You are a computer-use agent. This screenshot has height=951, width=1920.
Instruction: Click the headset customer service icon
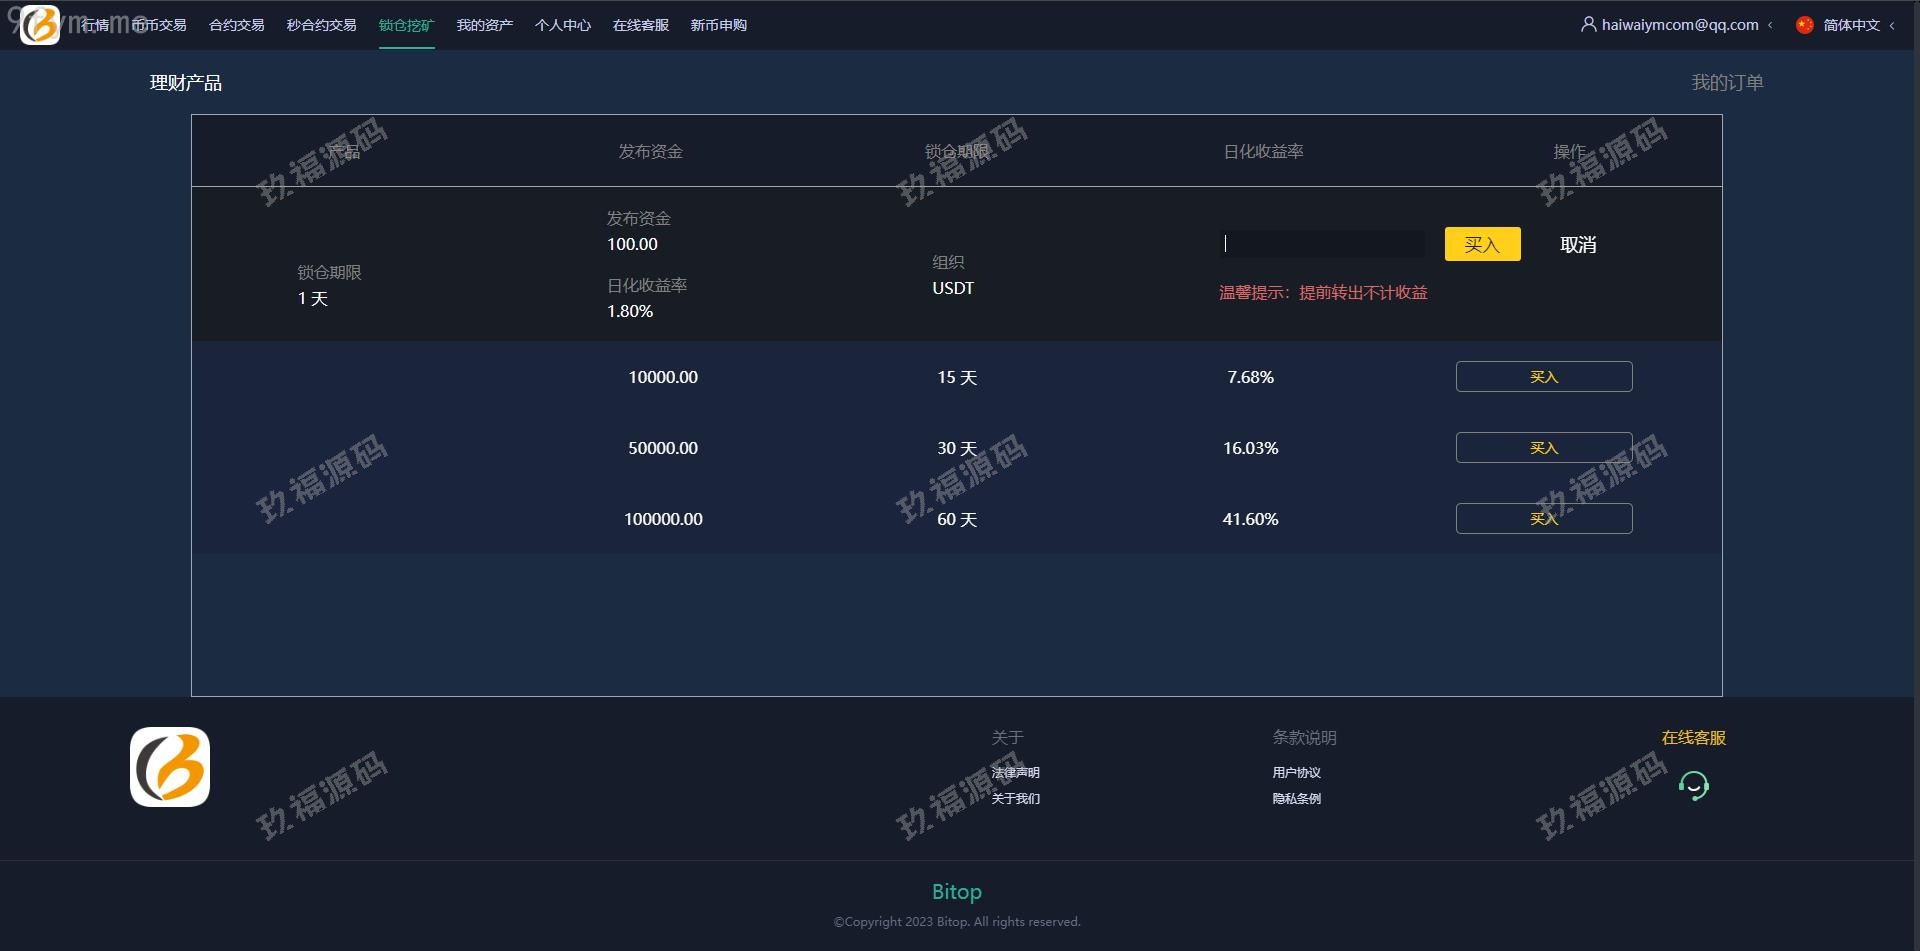tap(1693, 786)
